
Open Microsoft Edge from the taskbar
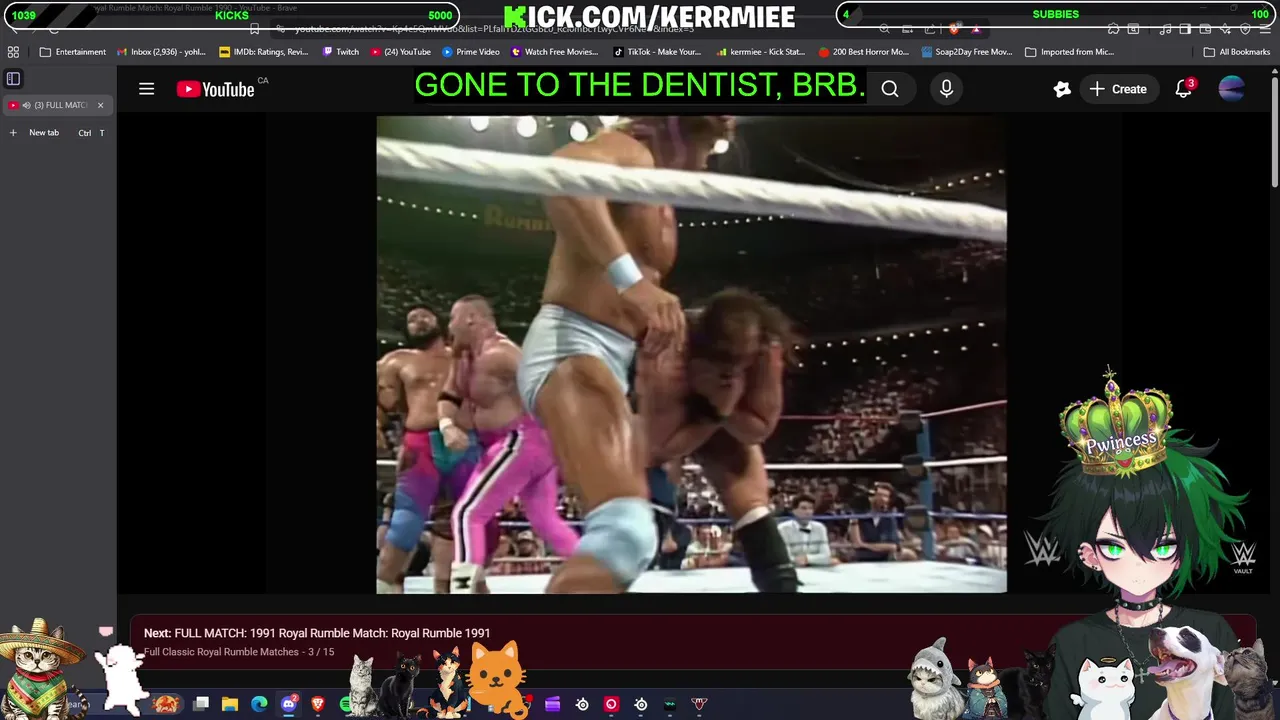click(259, 704)
